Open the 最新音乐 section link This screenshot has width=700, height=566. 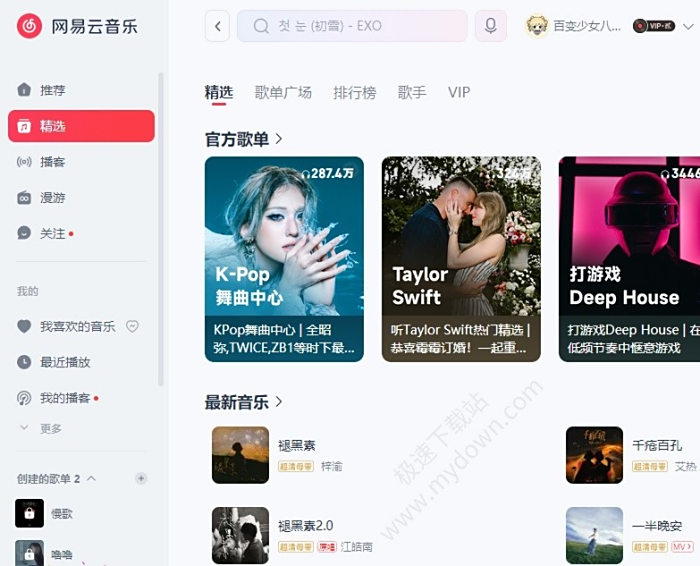point(243,402)
